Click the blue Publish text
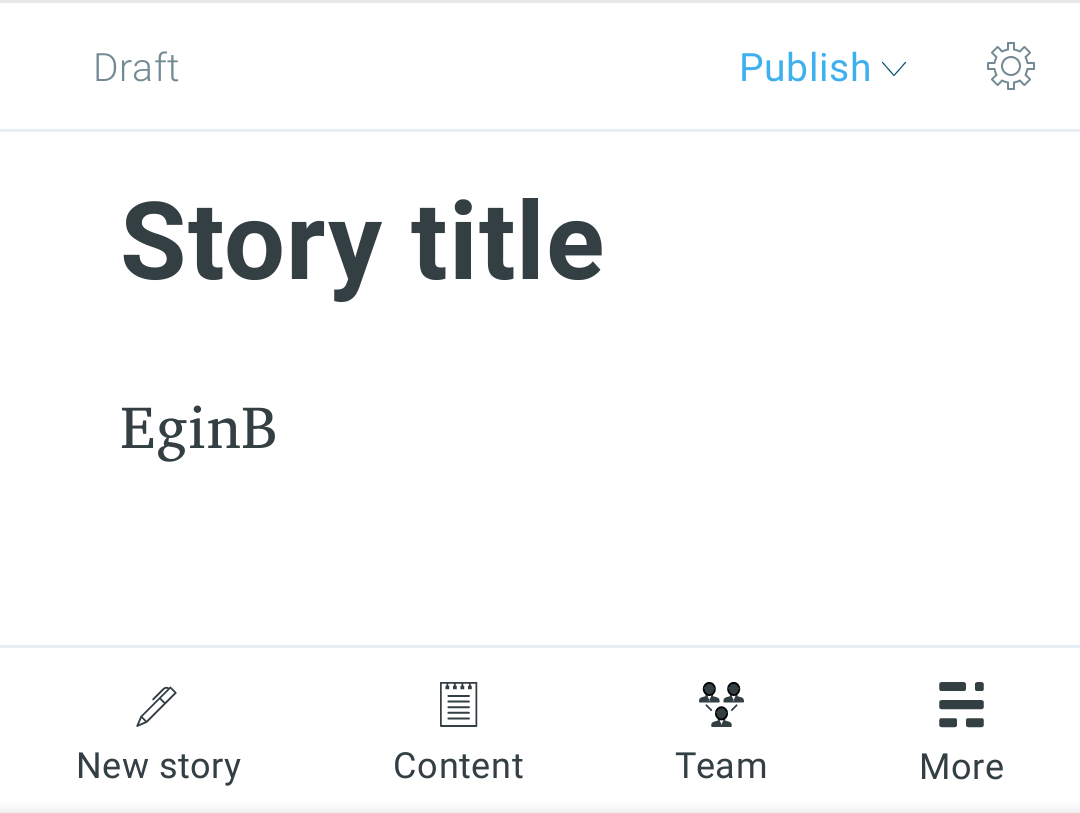The width and height of the screenshot is (1080, 813). click(805, 68)
